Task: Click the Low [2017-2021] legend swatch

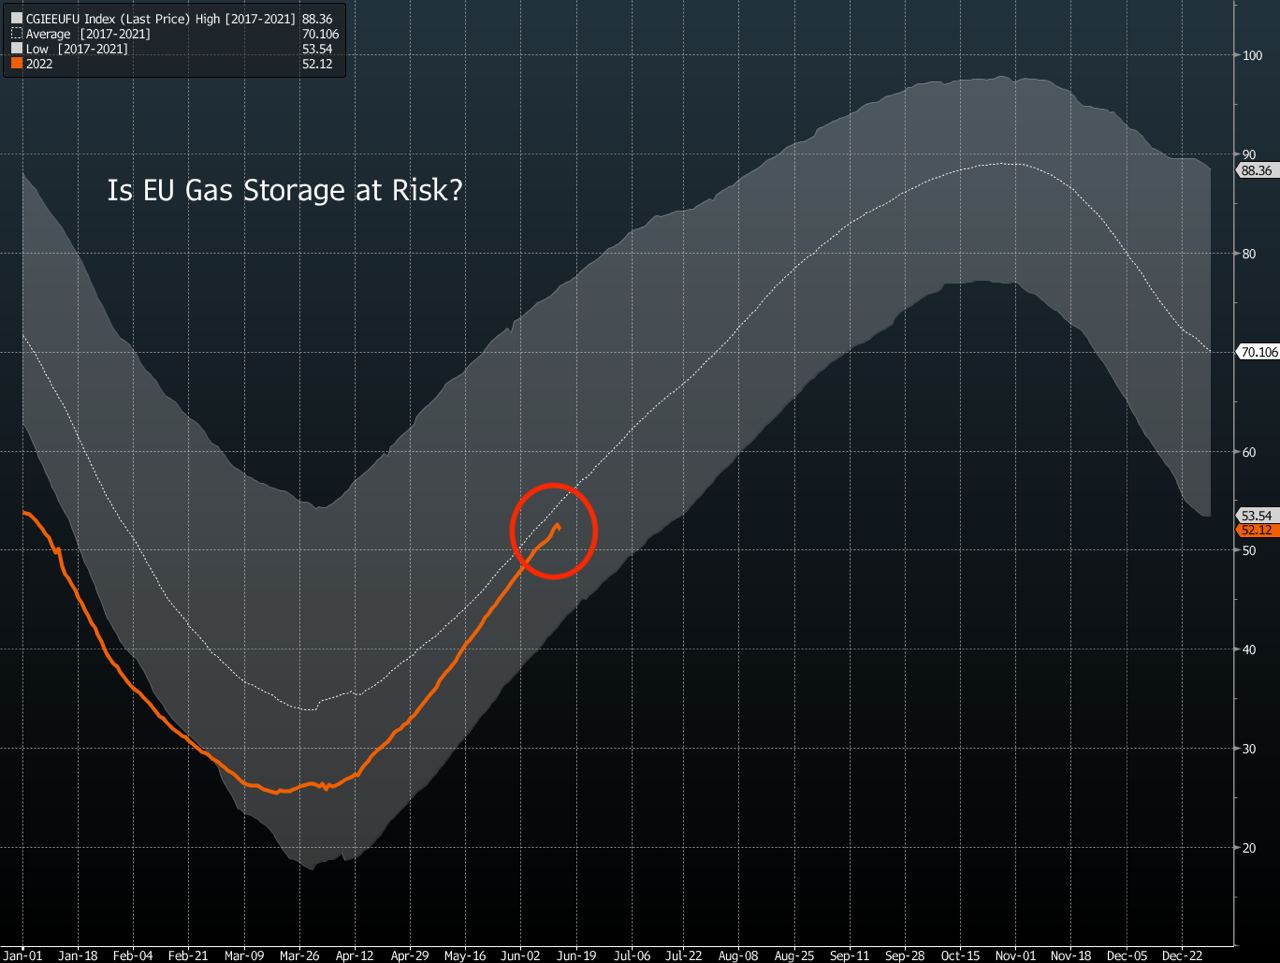Action: 16,49
